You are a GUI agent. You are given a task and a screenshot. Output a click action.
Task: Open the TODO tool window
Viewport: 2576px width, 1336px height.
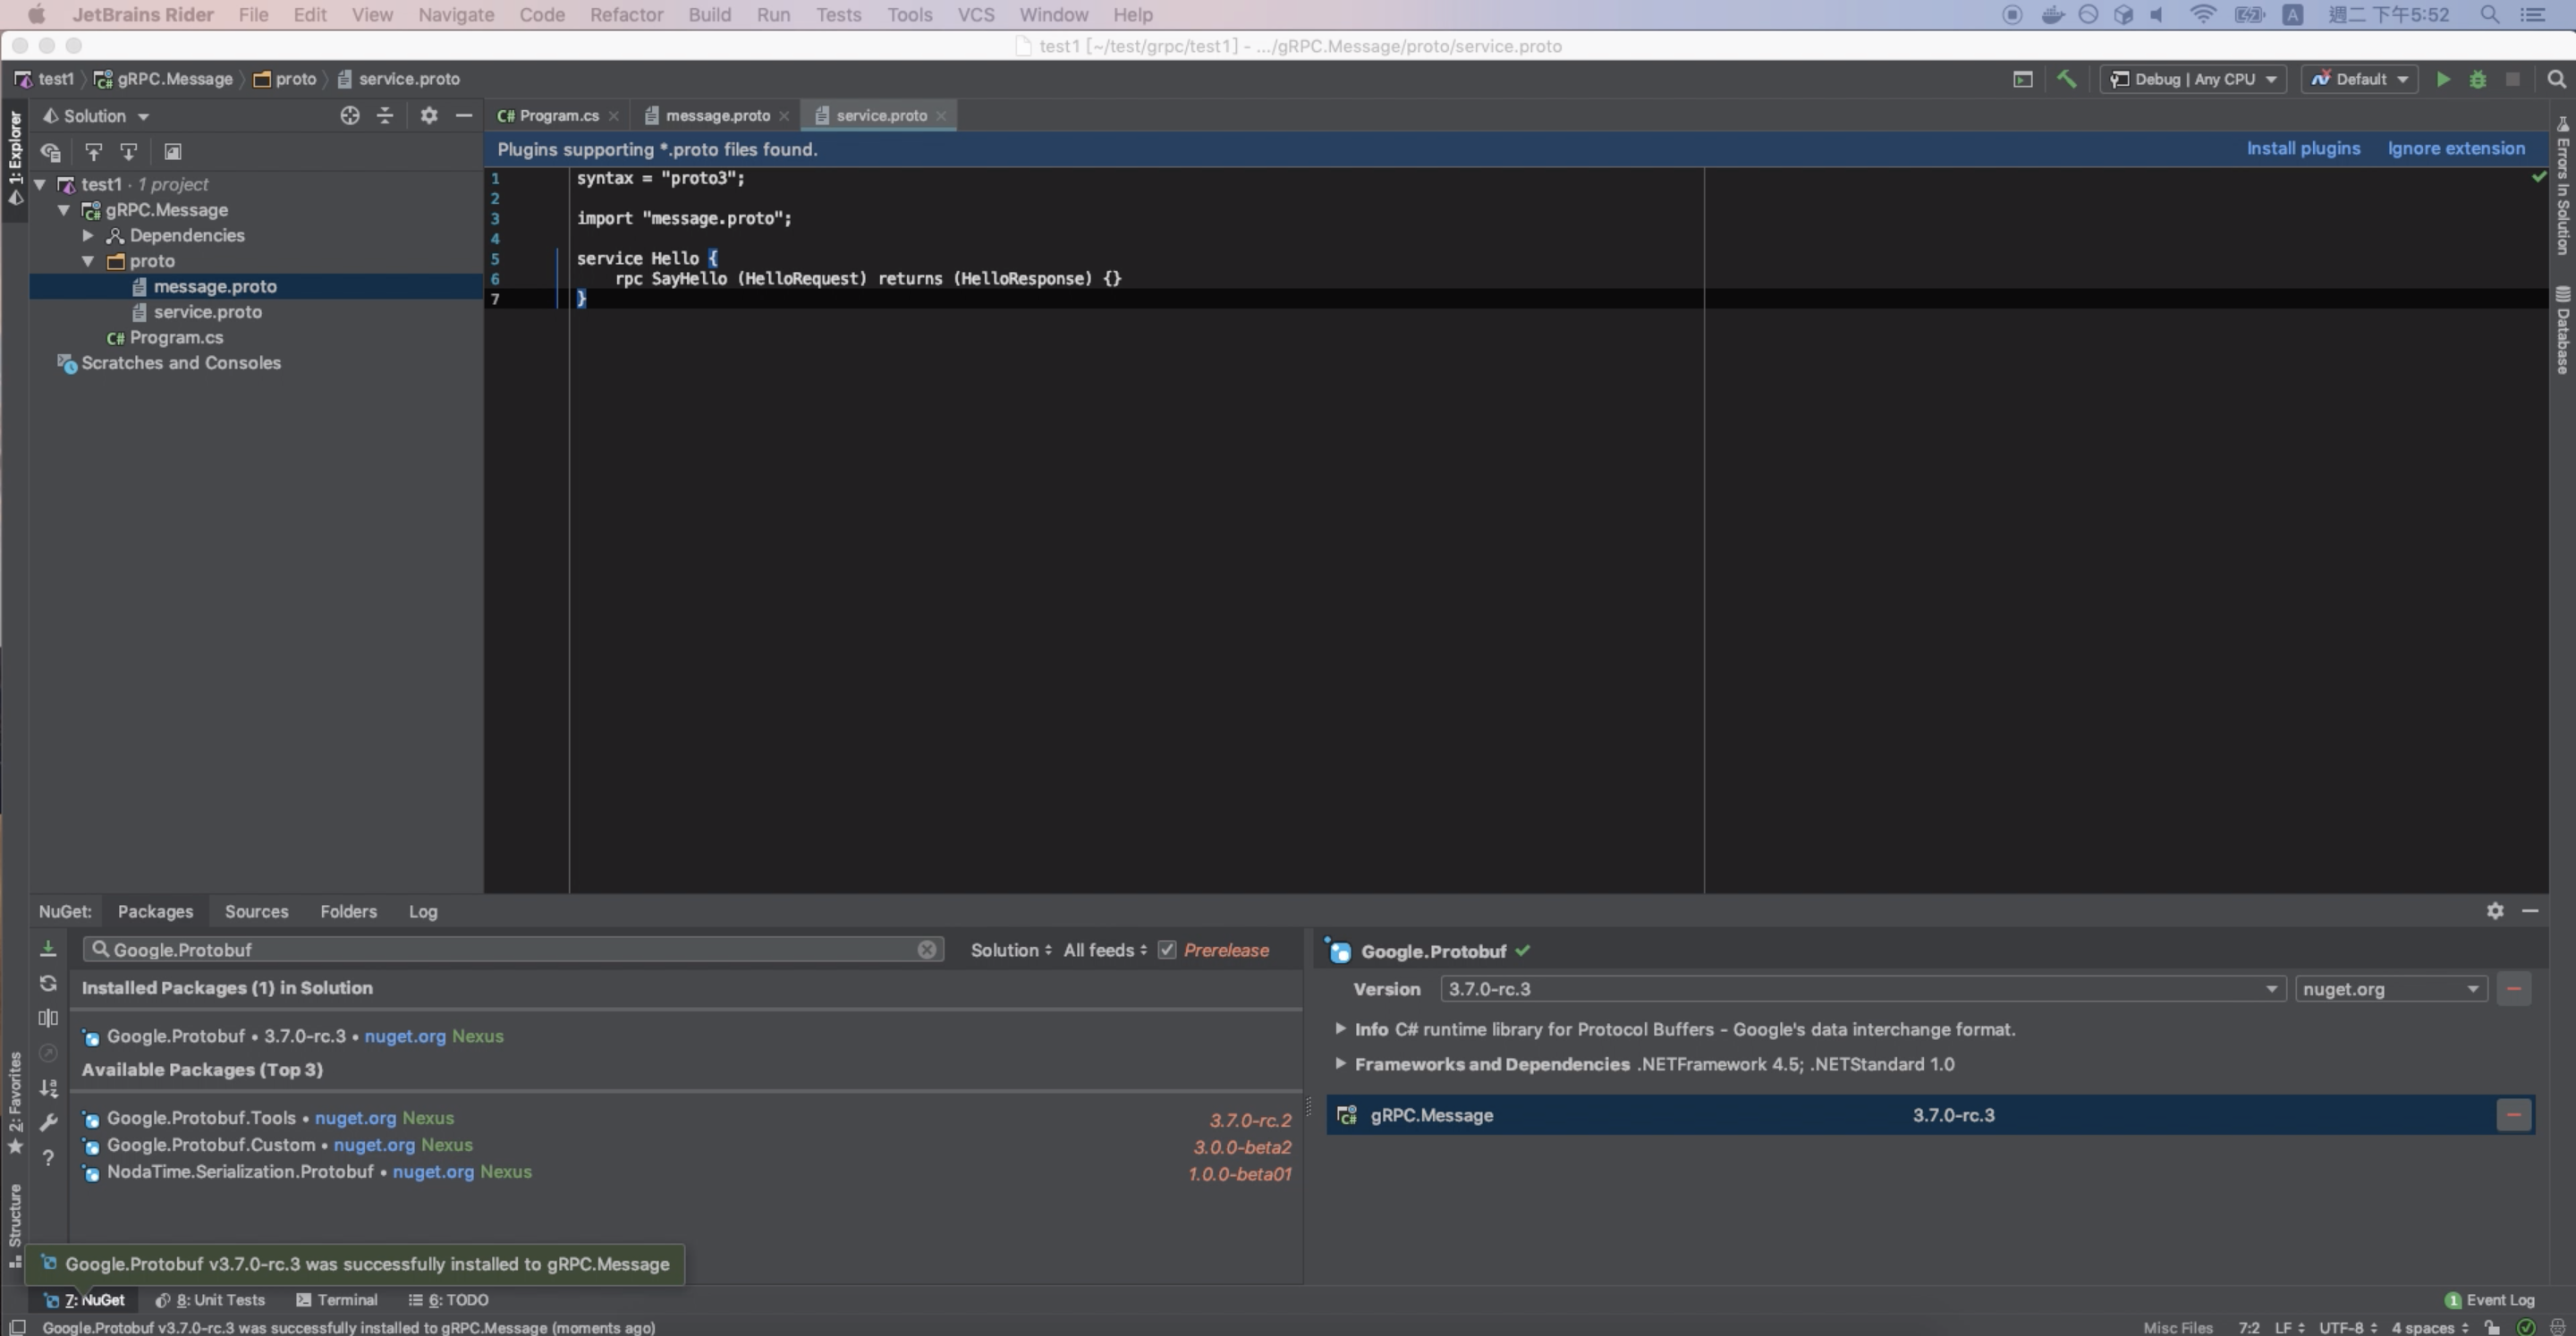pos(448,1300)
